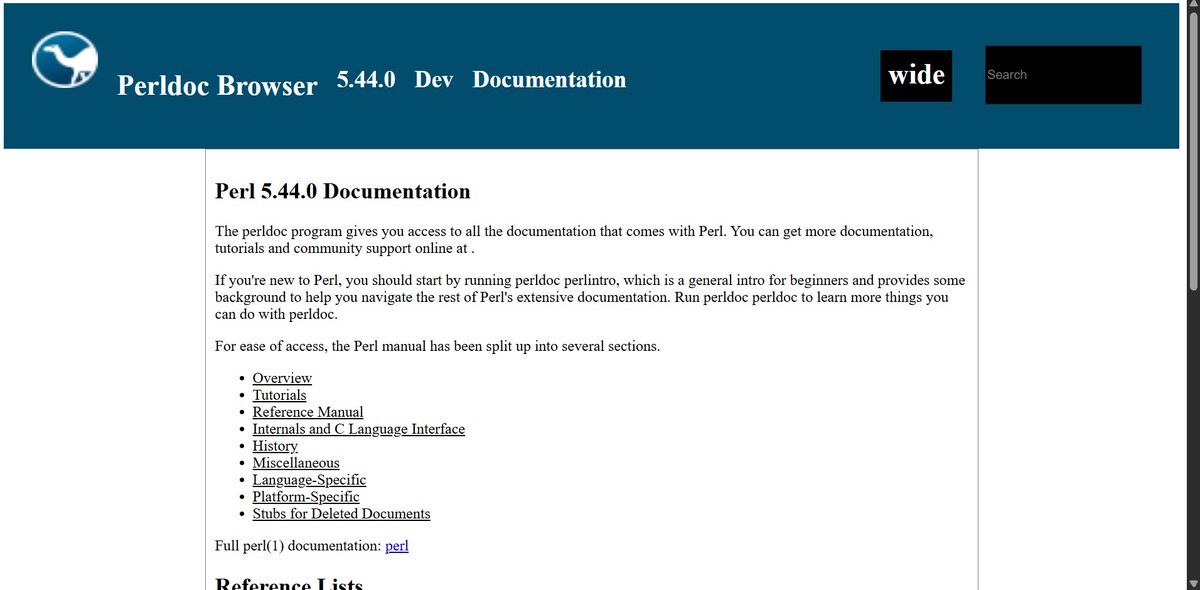The width and height of the screenshot is (1200, 590).
Task: Open Stubs for Deleted Documents link
Action: point(341,514)
